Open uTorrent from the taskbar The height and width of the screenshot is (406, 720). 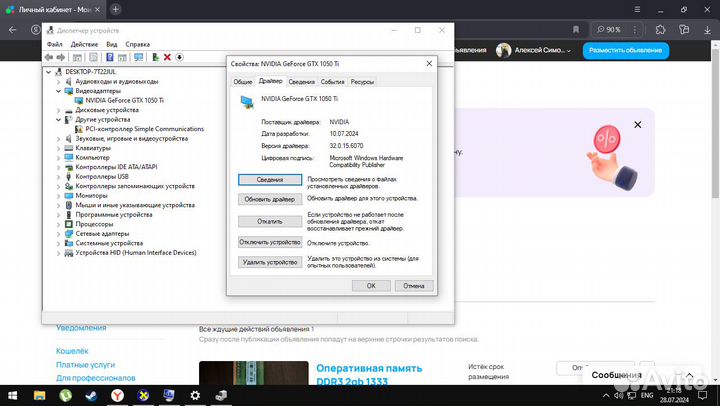(x=65, y=395)
